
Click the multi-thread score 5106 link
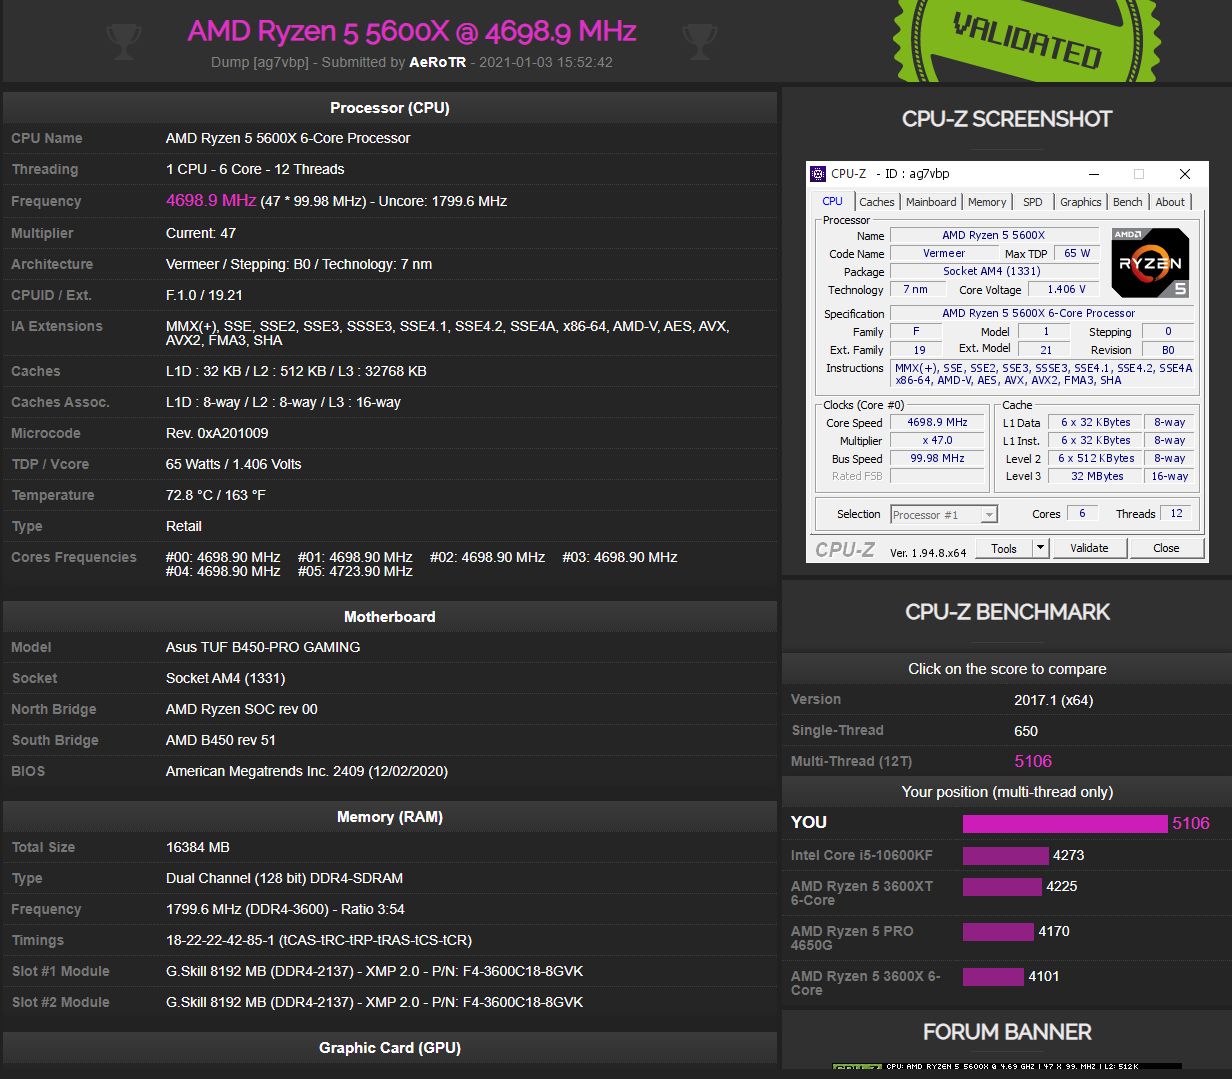click(x=1033, y=761)
